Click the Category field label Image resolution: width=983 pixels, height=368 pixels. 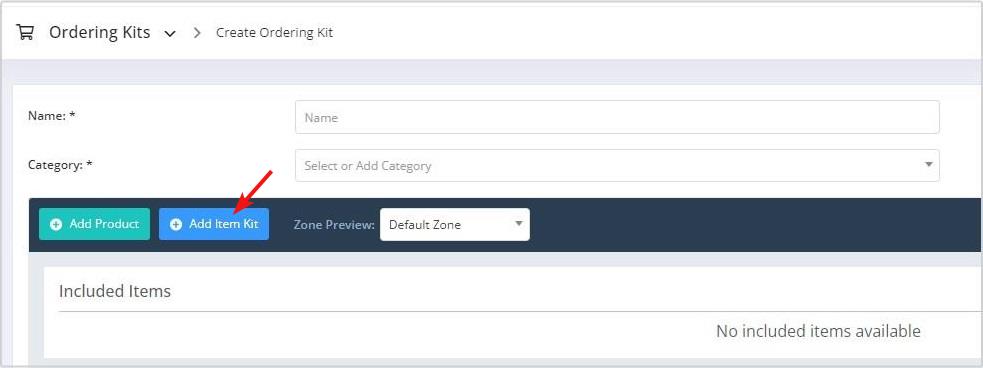point(60,165)
